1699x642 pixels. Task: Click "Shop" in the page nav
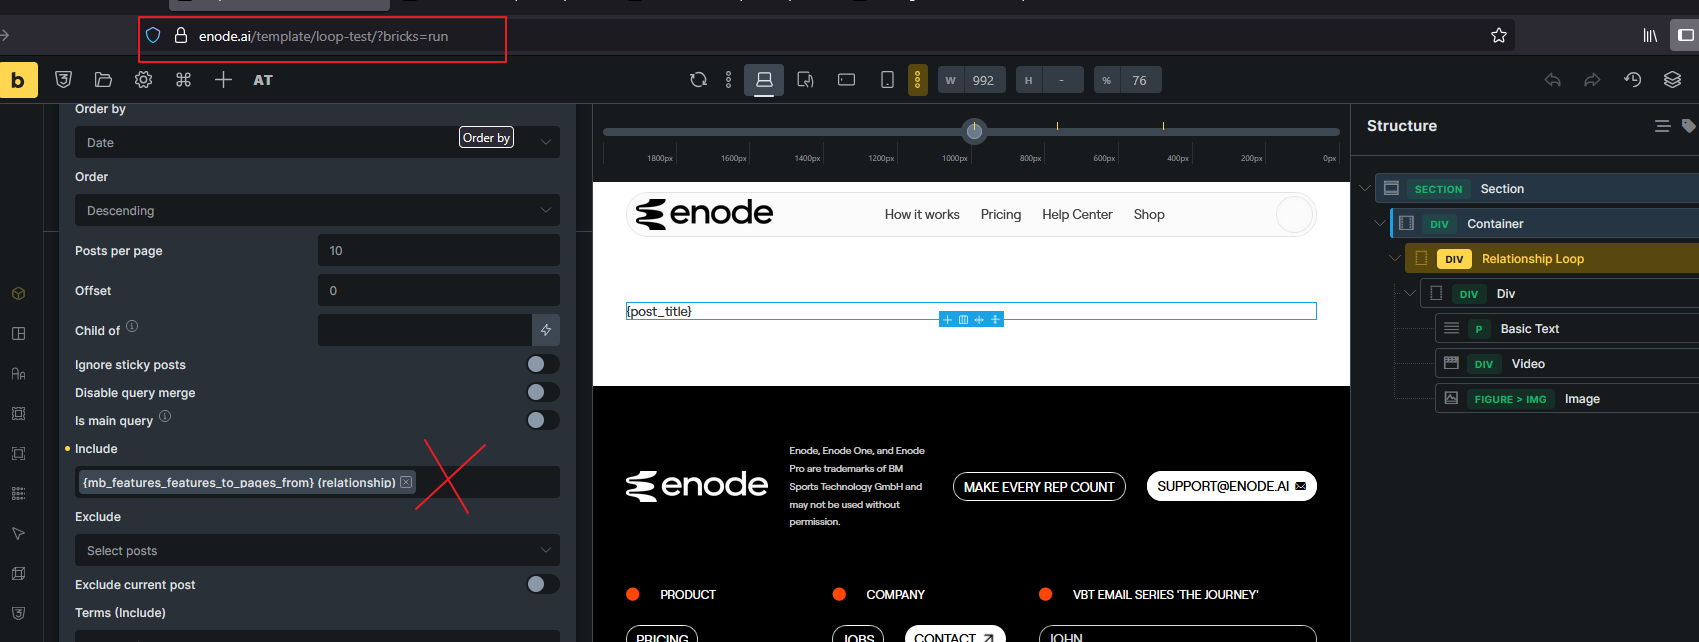pyautogui.click(x=1149, y=214)
